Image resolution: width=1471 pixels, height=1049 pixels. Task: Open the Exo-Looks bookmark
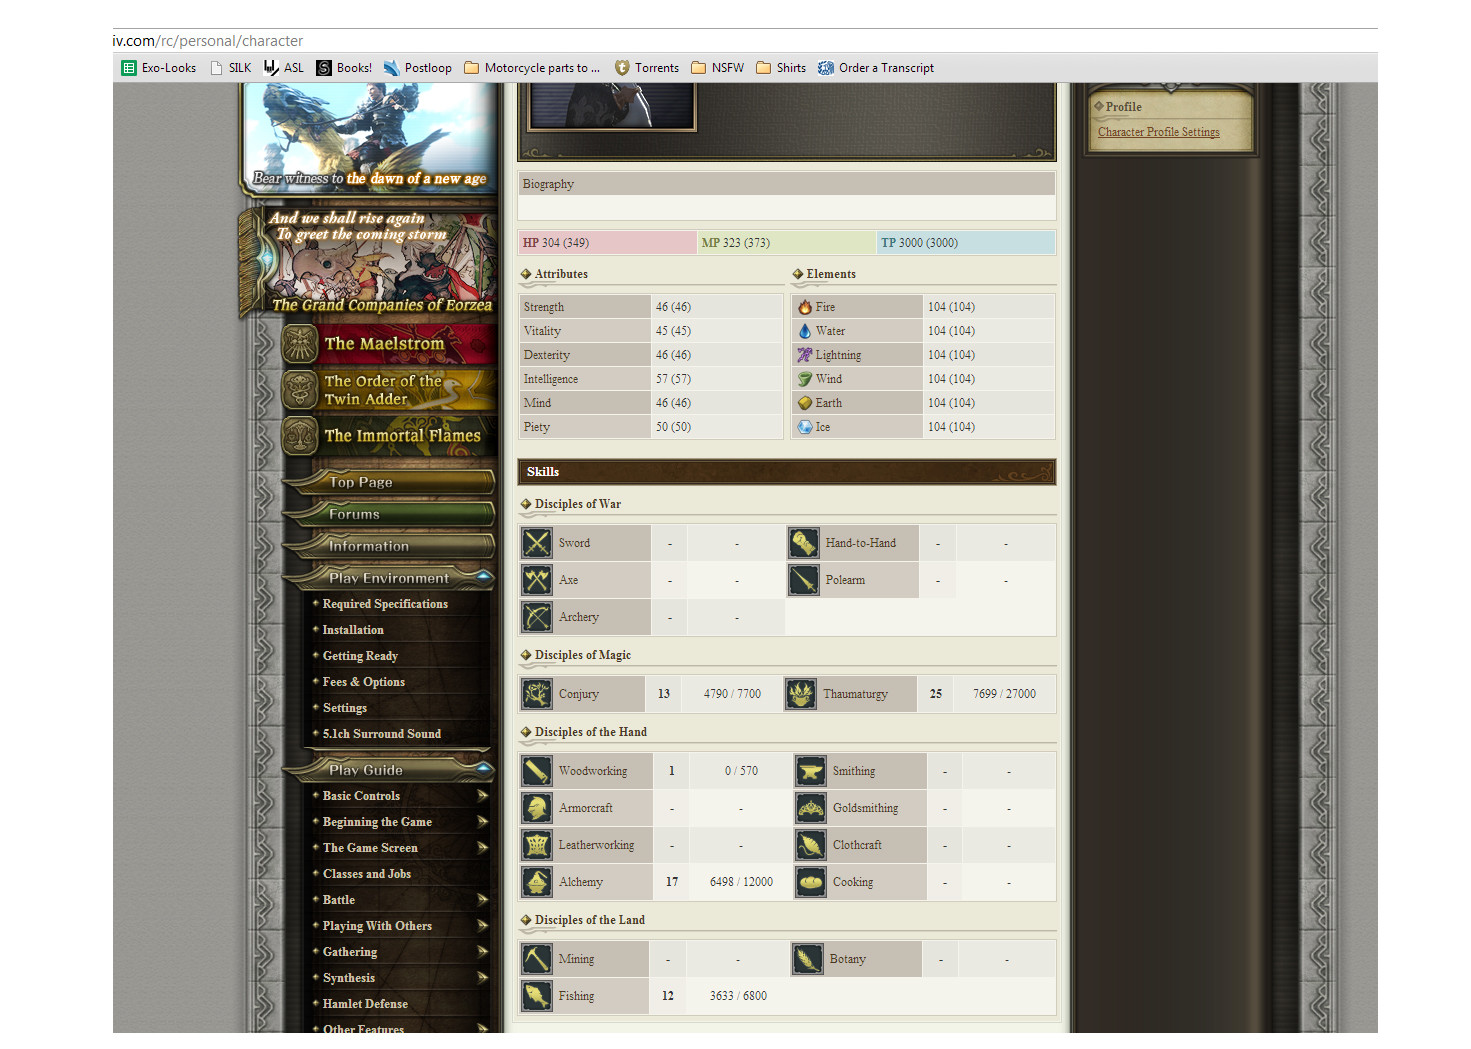(x=159, y=68)
